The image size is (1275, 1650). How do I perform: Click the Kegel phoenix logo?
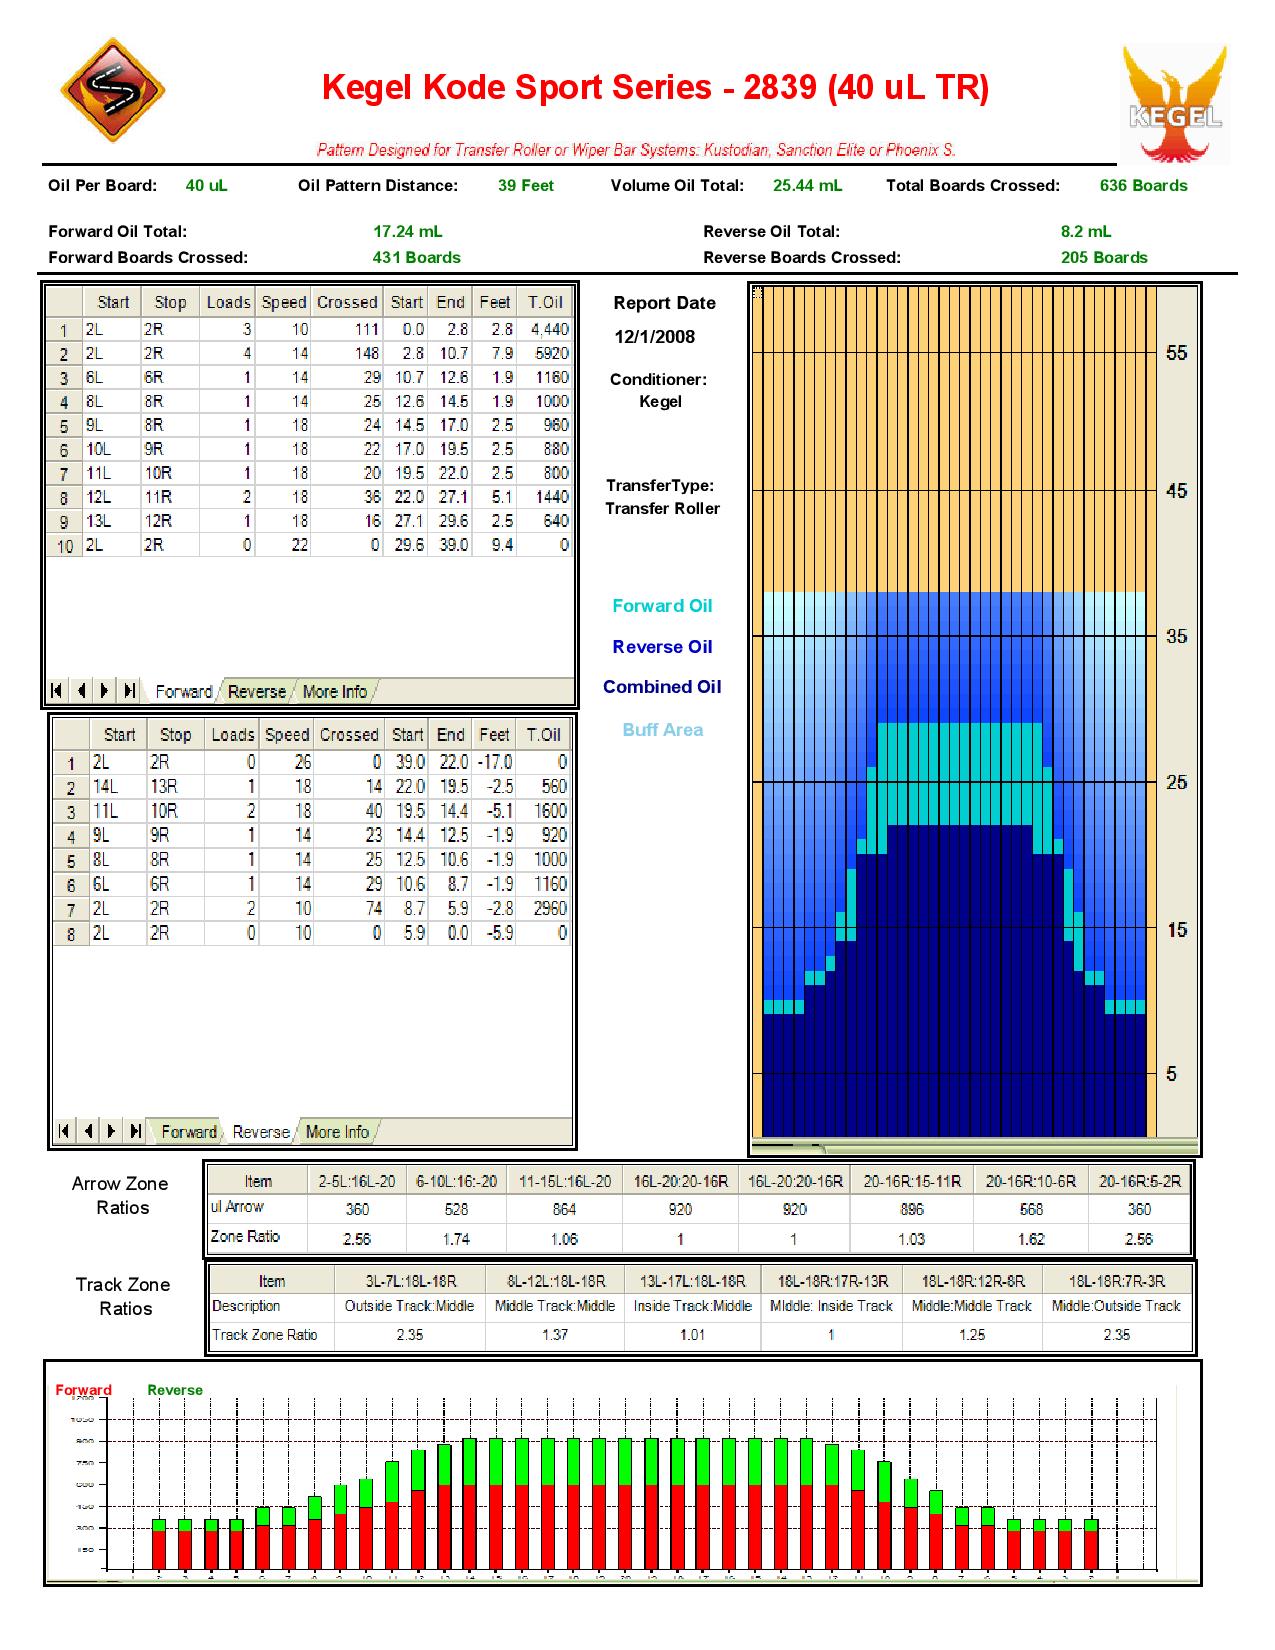tap(1176, 103)
